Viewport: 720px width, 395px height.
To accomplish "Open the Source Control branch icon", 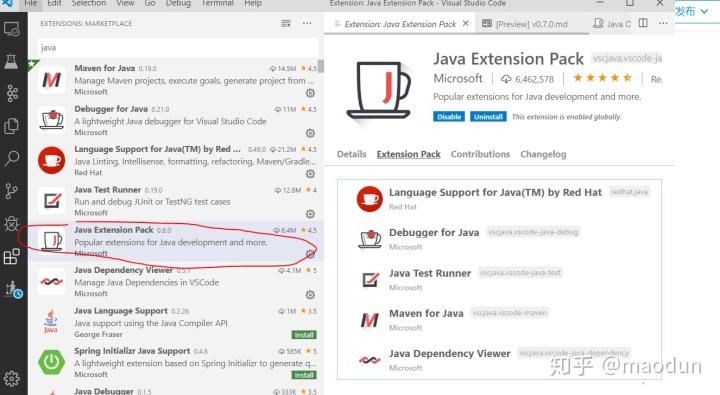I will click(x=11, y=191).
